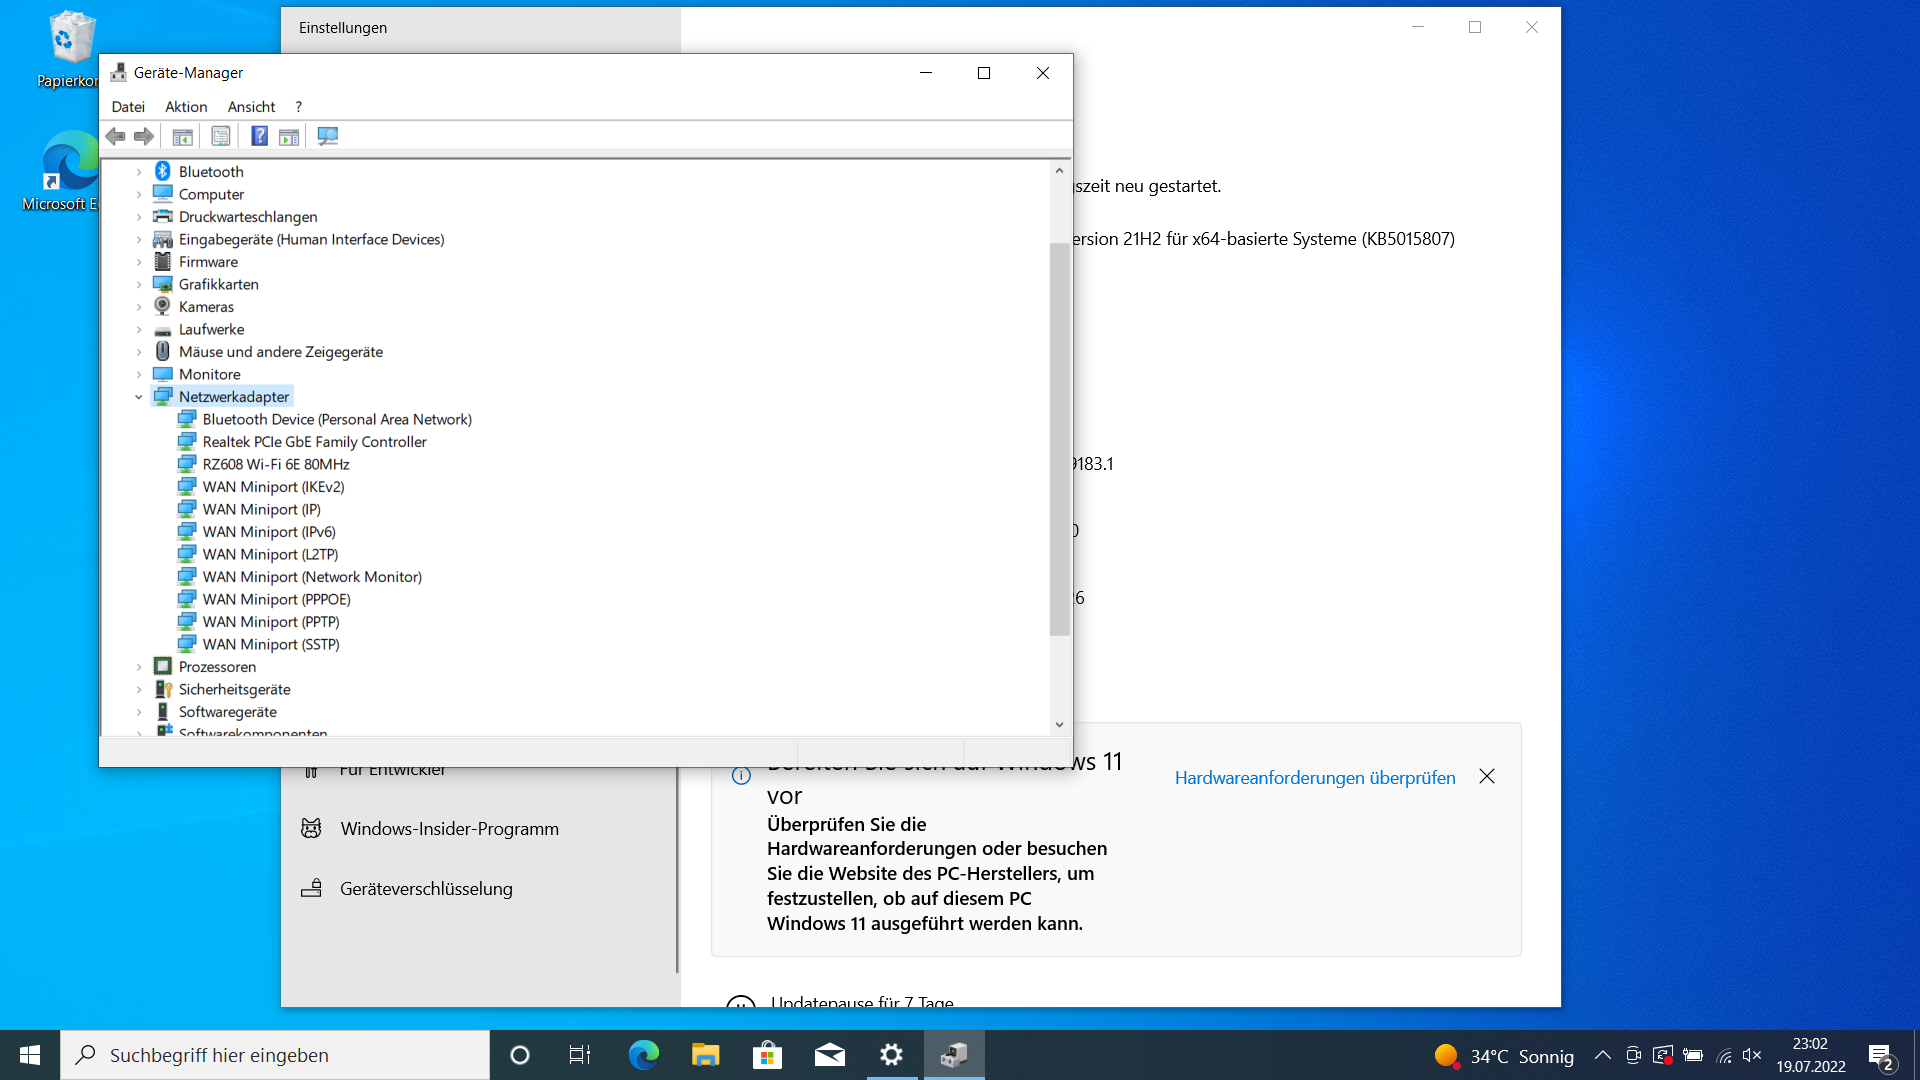
Task: Expand the Grafikkarten category
Action: (x=139, y=284)
